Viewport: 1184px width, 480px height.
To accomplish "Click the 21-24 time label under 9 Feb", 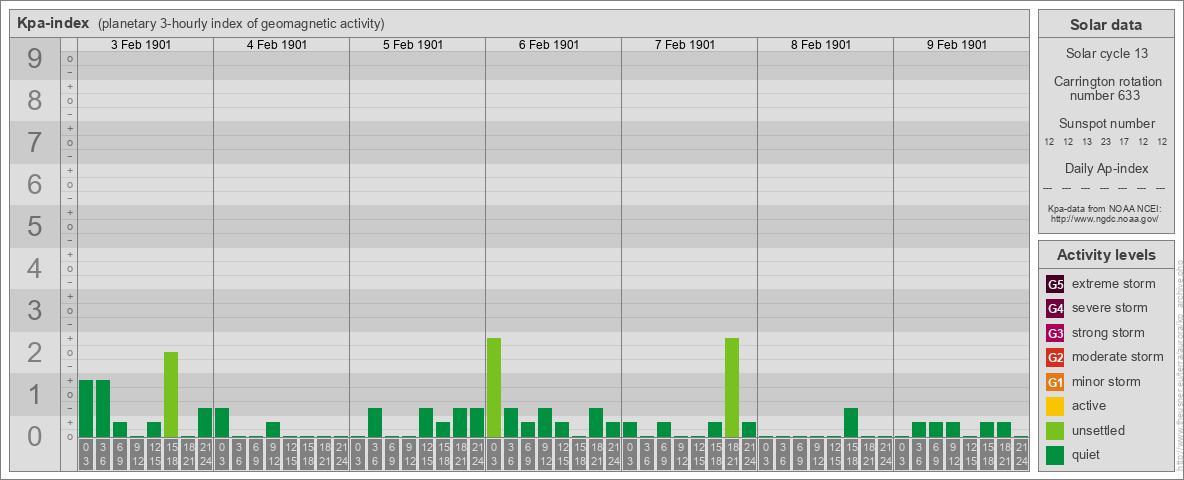I will 1021,454.
